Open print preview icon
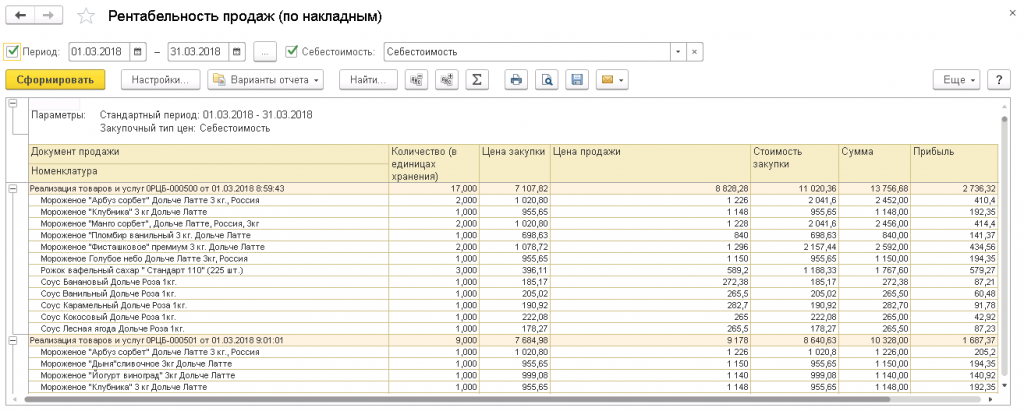The image size is (1024, 411). pos(547,80)
